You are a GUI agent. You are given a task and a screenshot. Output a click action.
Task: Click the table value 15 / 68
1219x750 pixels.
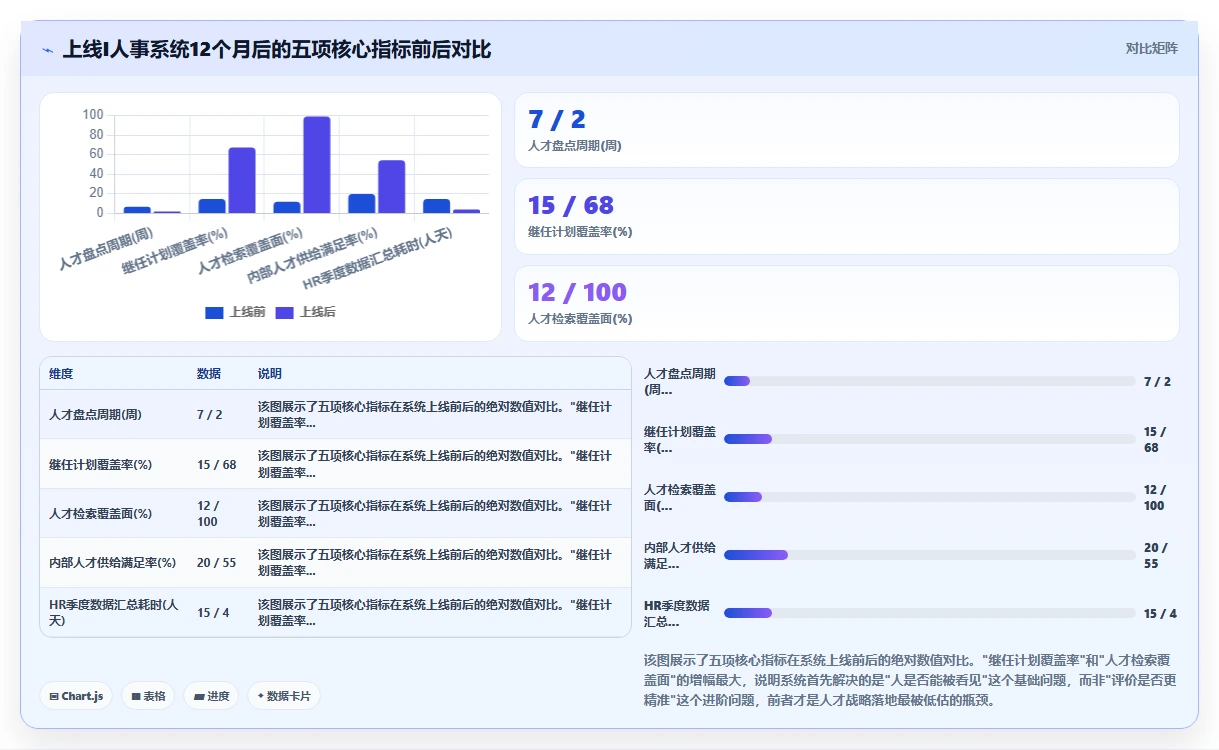click(216, 464)
